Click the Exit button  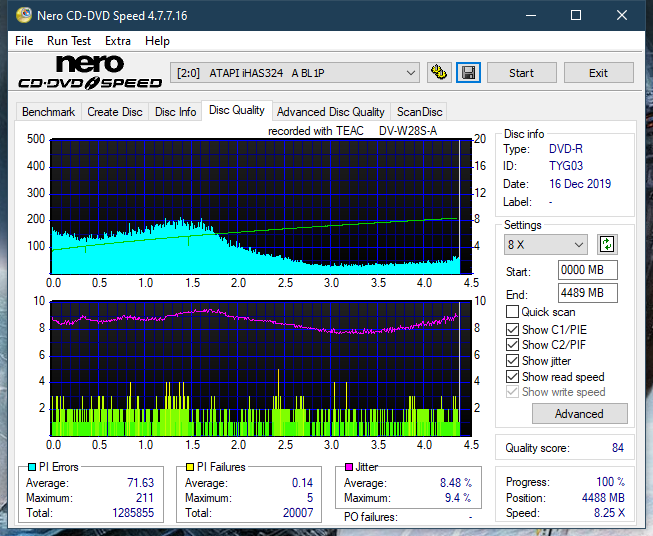tap(598, 73)
